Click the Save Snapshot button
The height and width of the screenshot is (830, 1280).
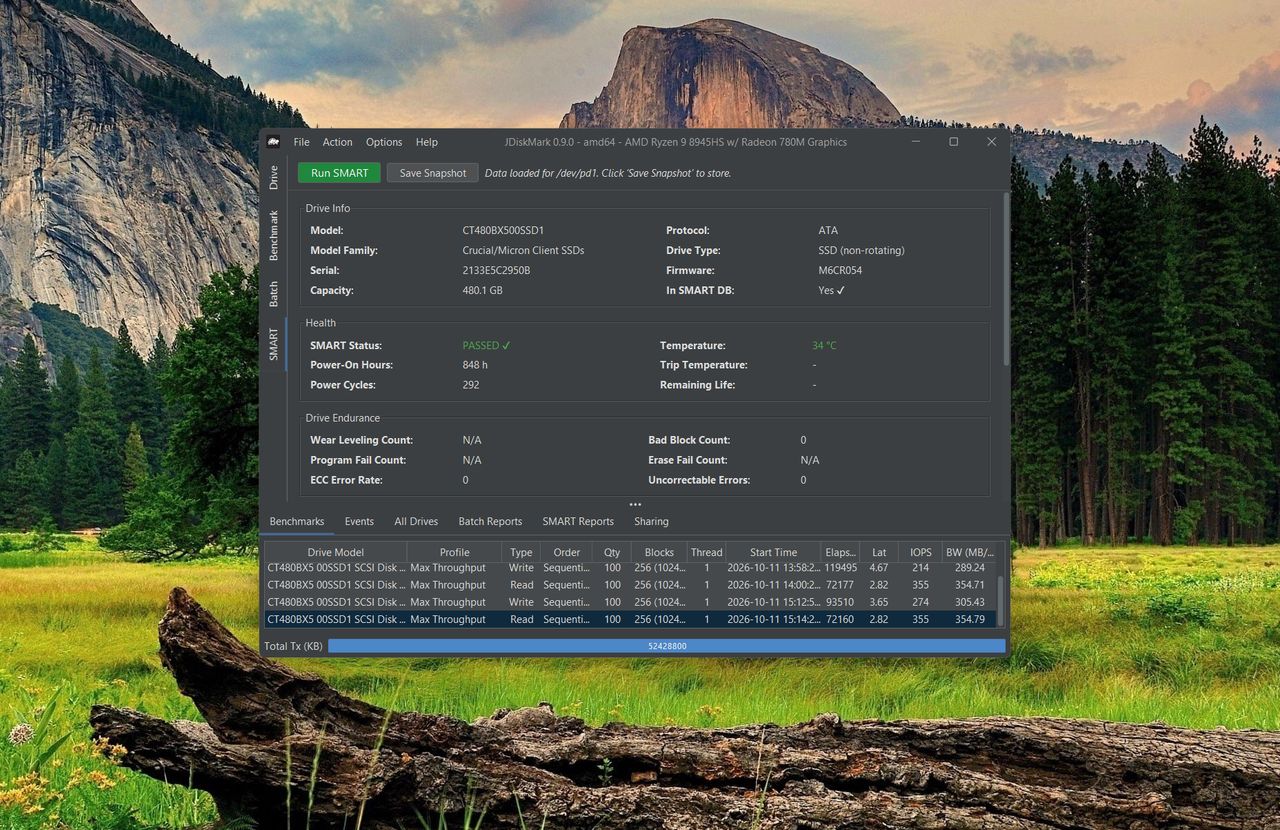coord(433,173)
